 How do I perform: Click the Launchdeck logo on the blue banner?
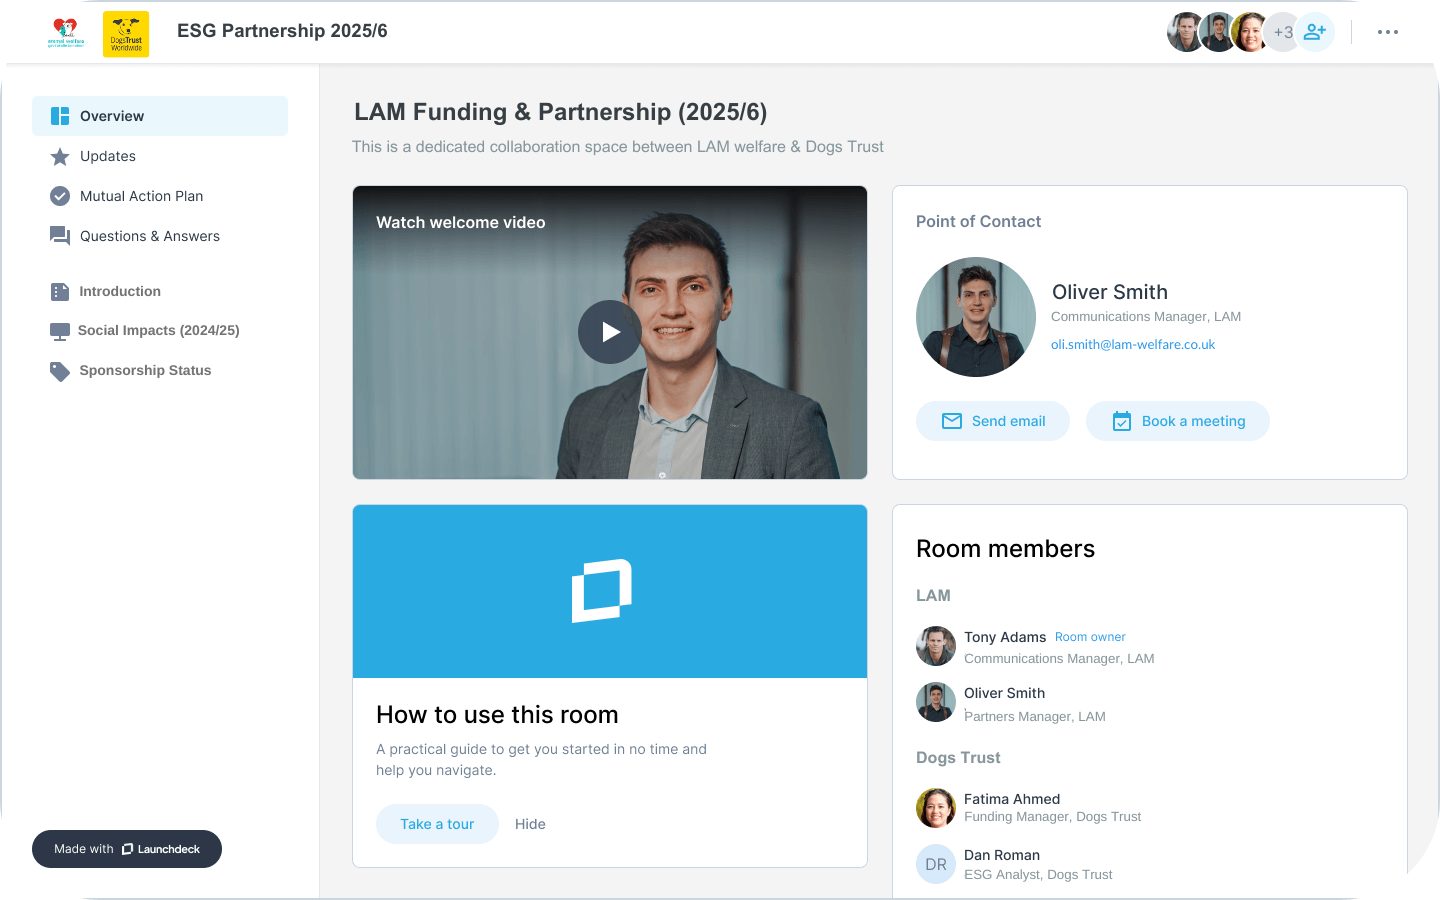602,591
